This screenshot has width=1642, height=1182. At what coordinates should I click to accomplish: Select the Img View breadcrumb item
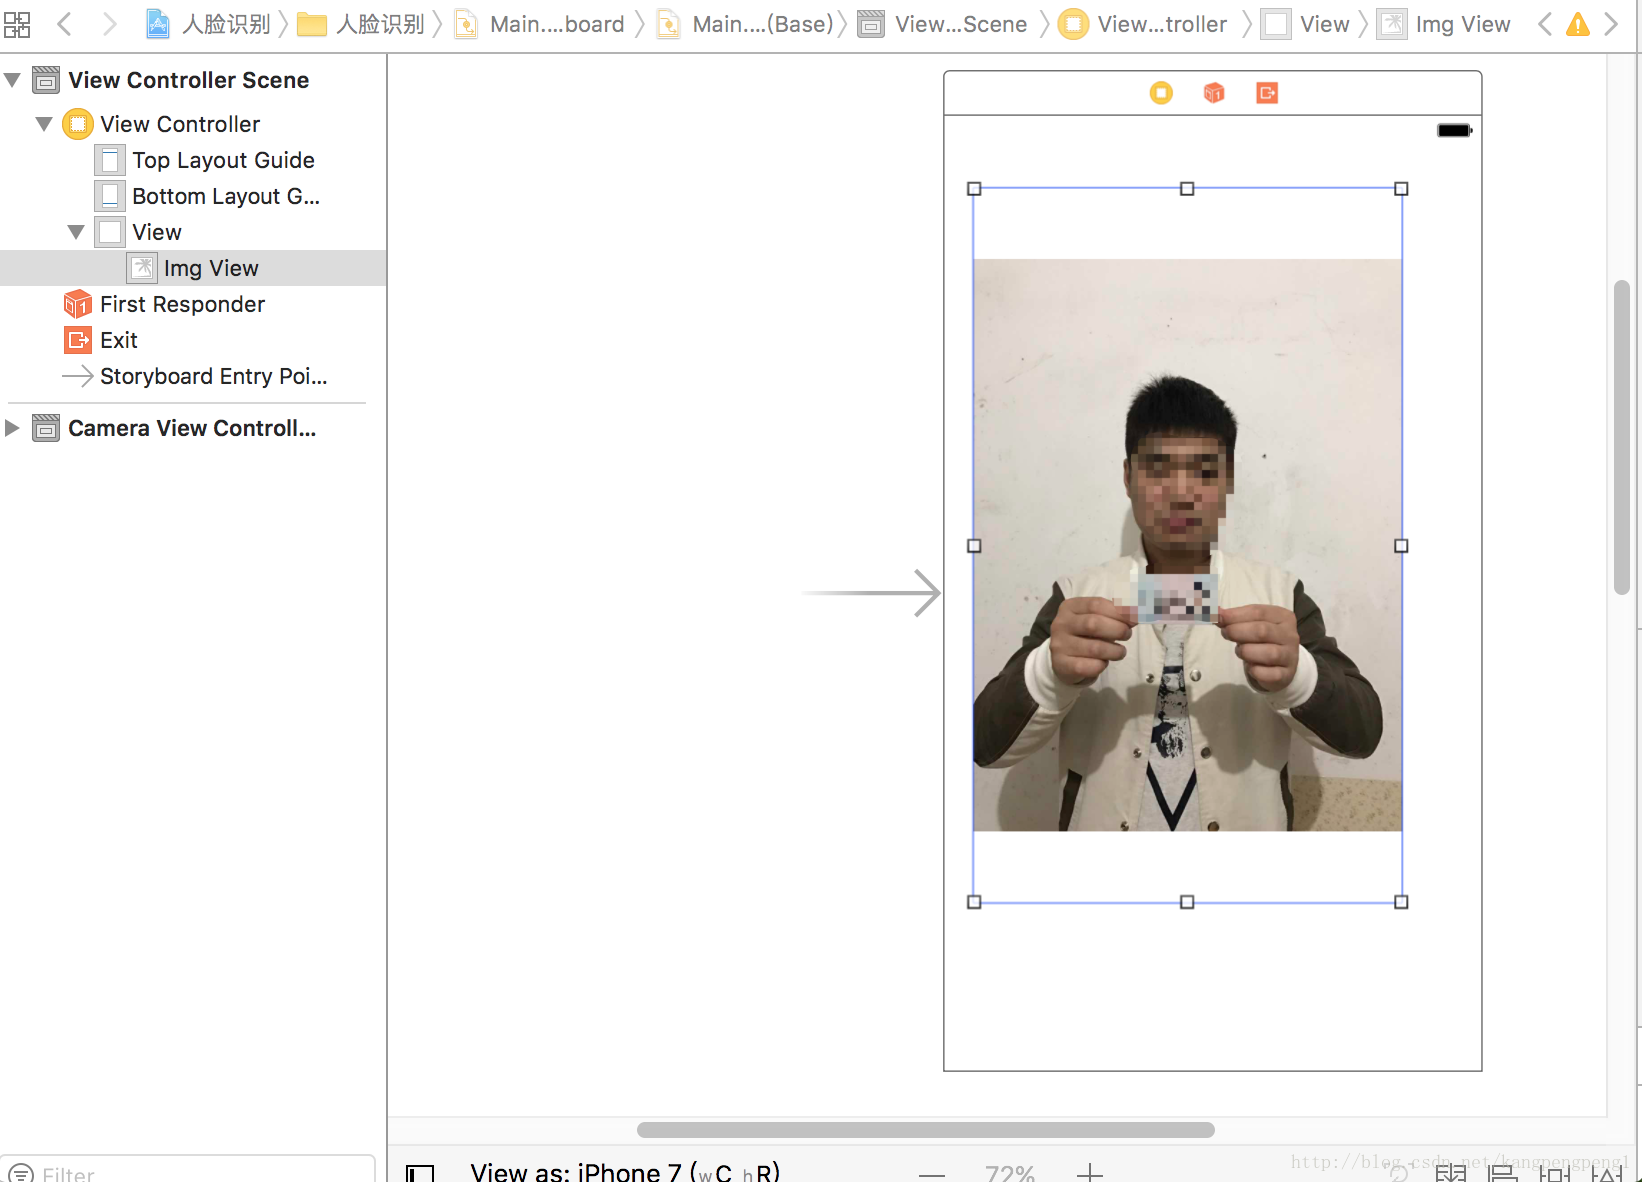pos(1444,24)
